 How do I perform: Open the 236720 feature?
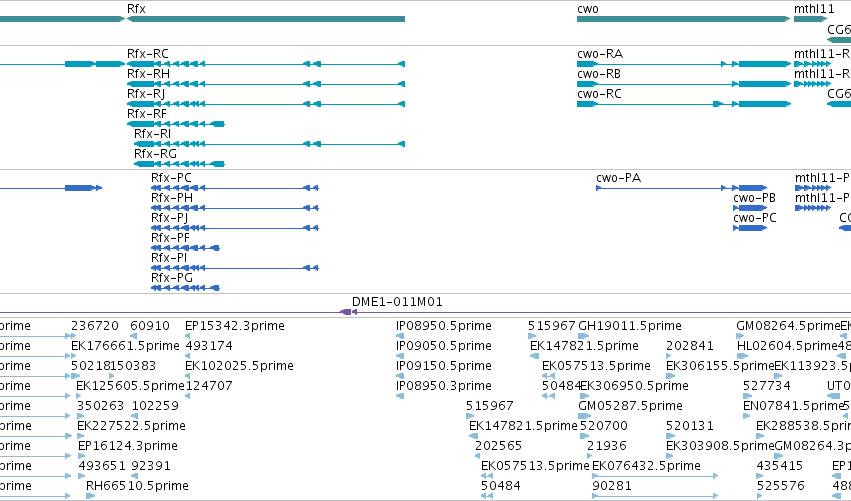tap(95, 326)
